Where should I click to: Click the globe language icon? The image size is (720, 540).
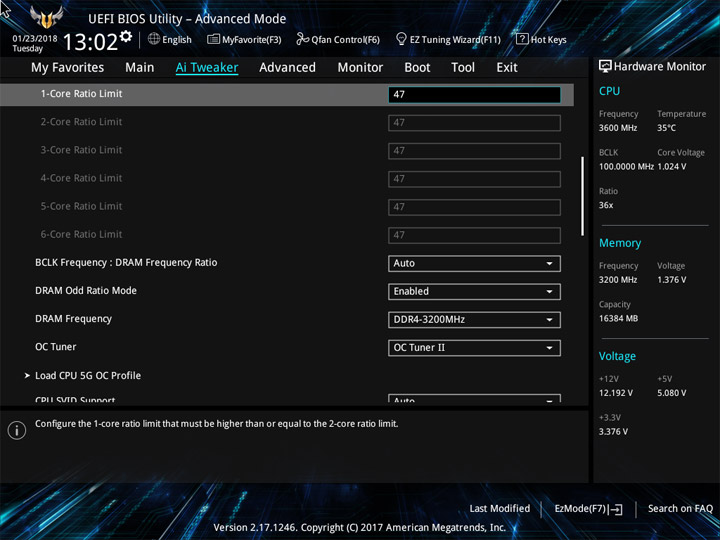pos(154,39)
